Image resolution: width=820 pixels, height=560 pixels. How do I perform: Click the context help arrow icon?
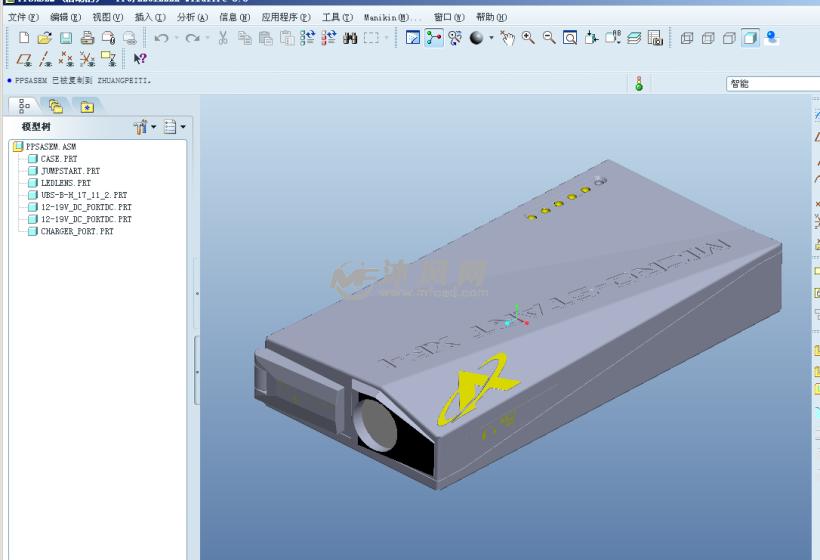[x=140, y=59]
